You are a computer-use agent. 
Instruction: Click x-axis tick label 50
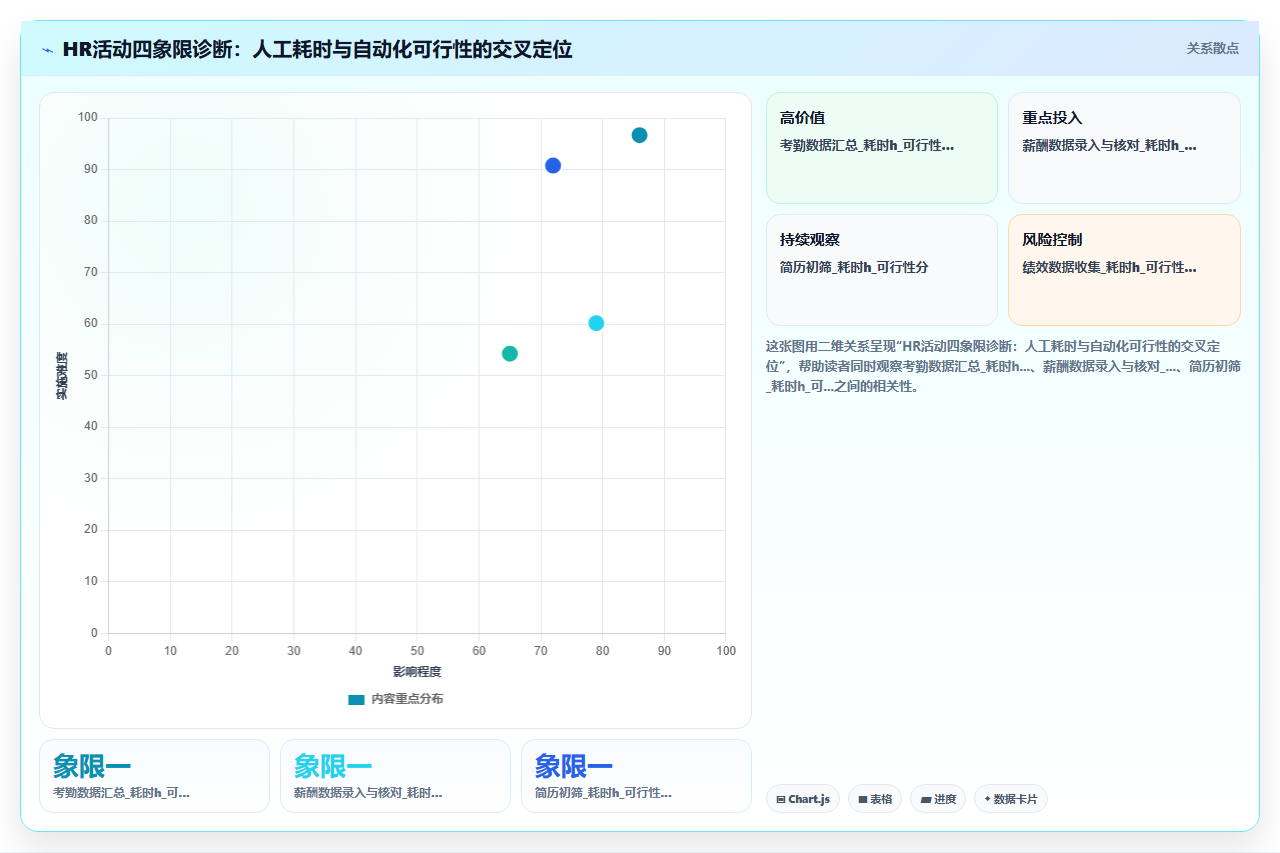point(417,651)
